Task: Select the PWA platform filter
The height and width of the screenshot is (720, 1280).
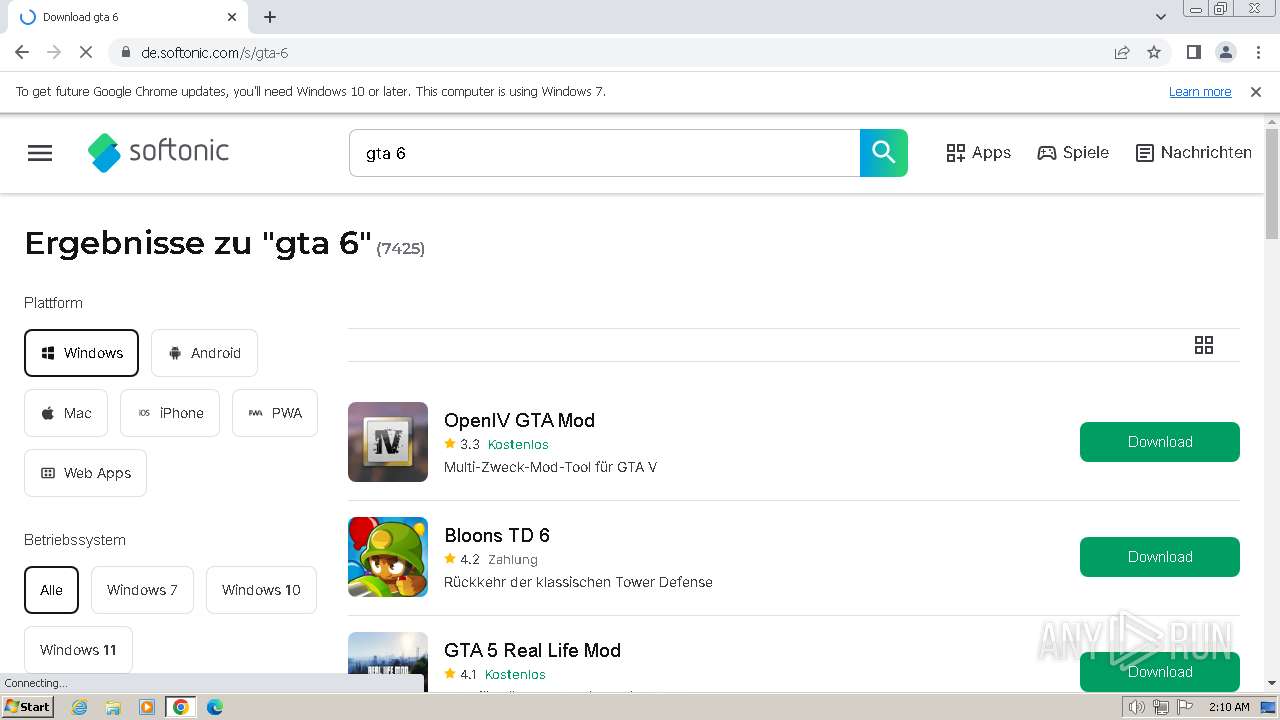Action: tap(275, 413)
